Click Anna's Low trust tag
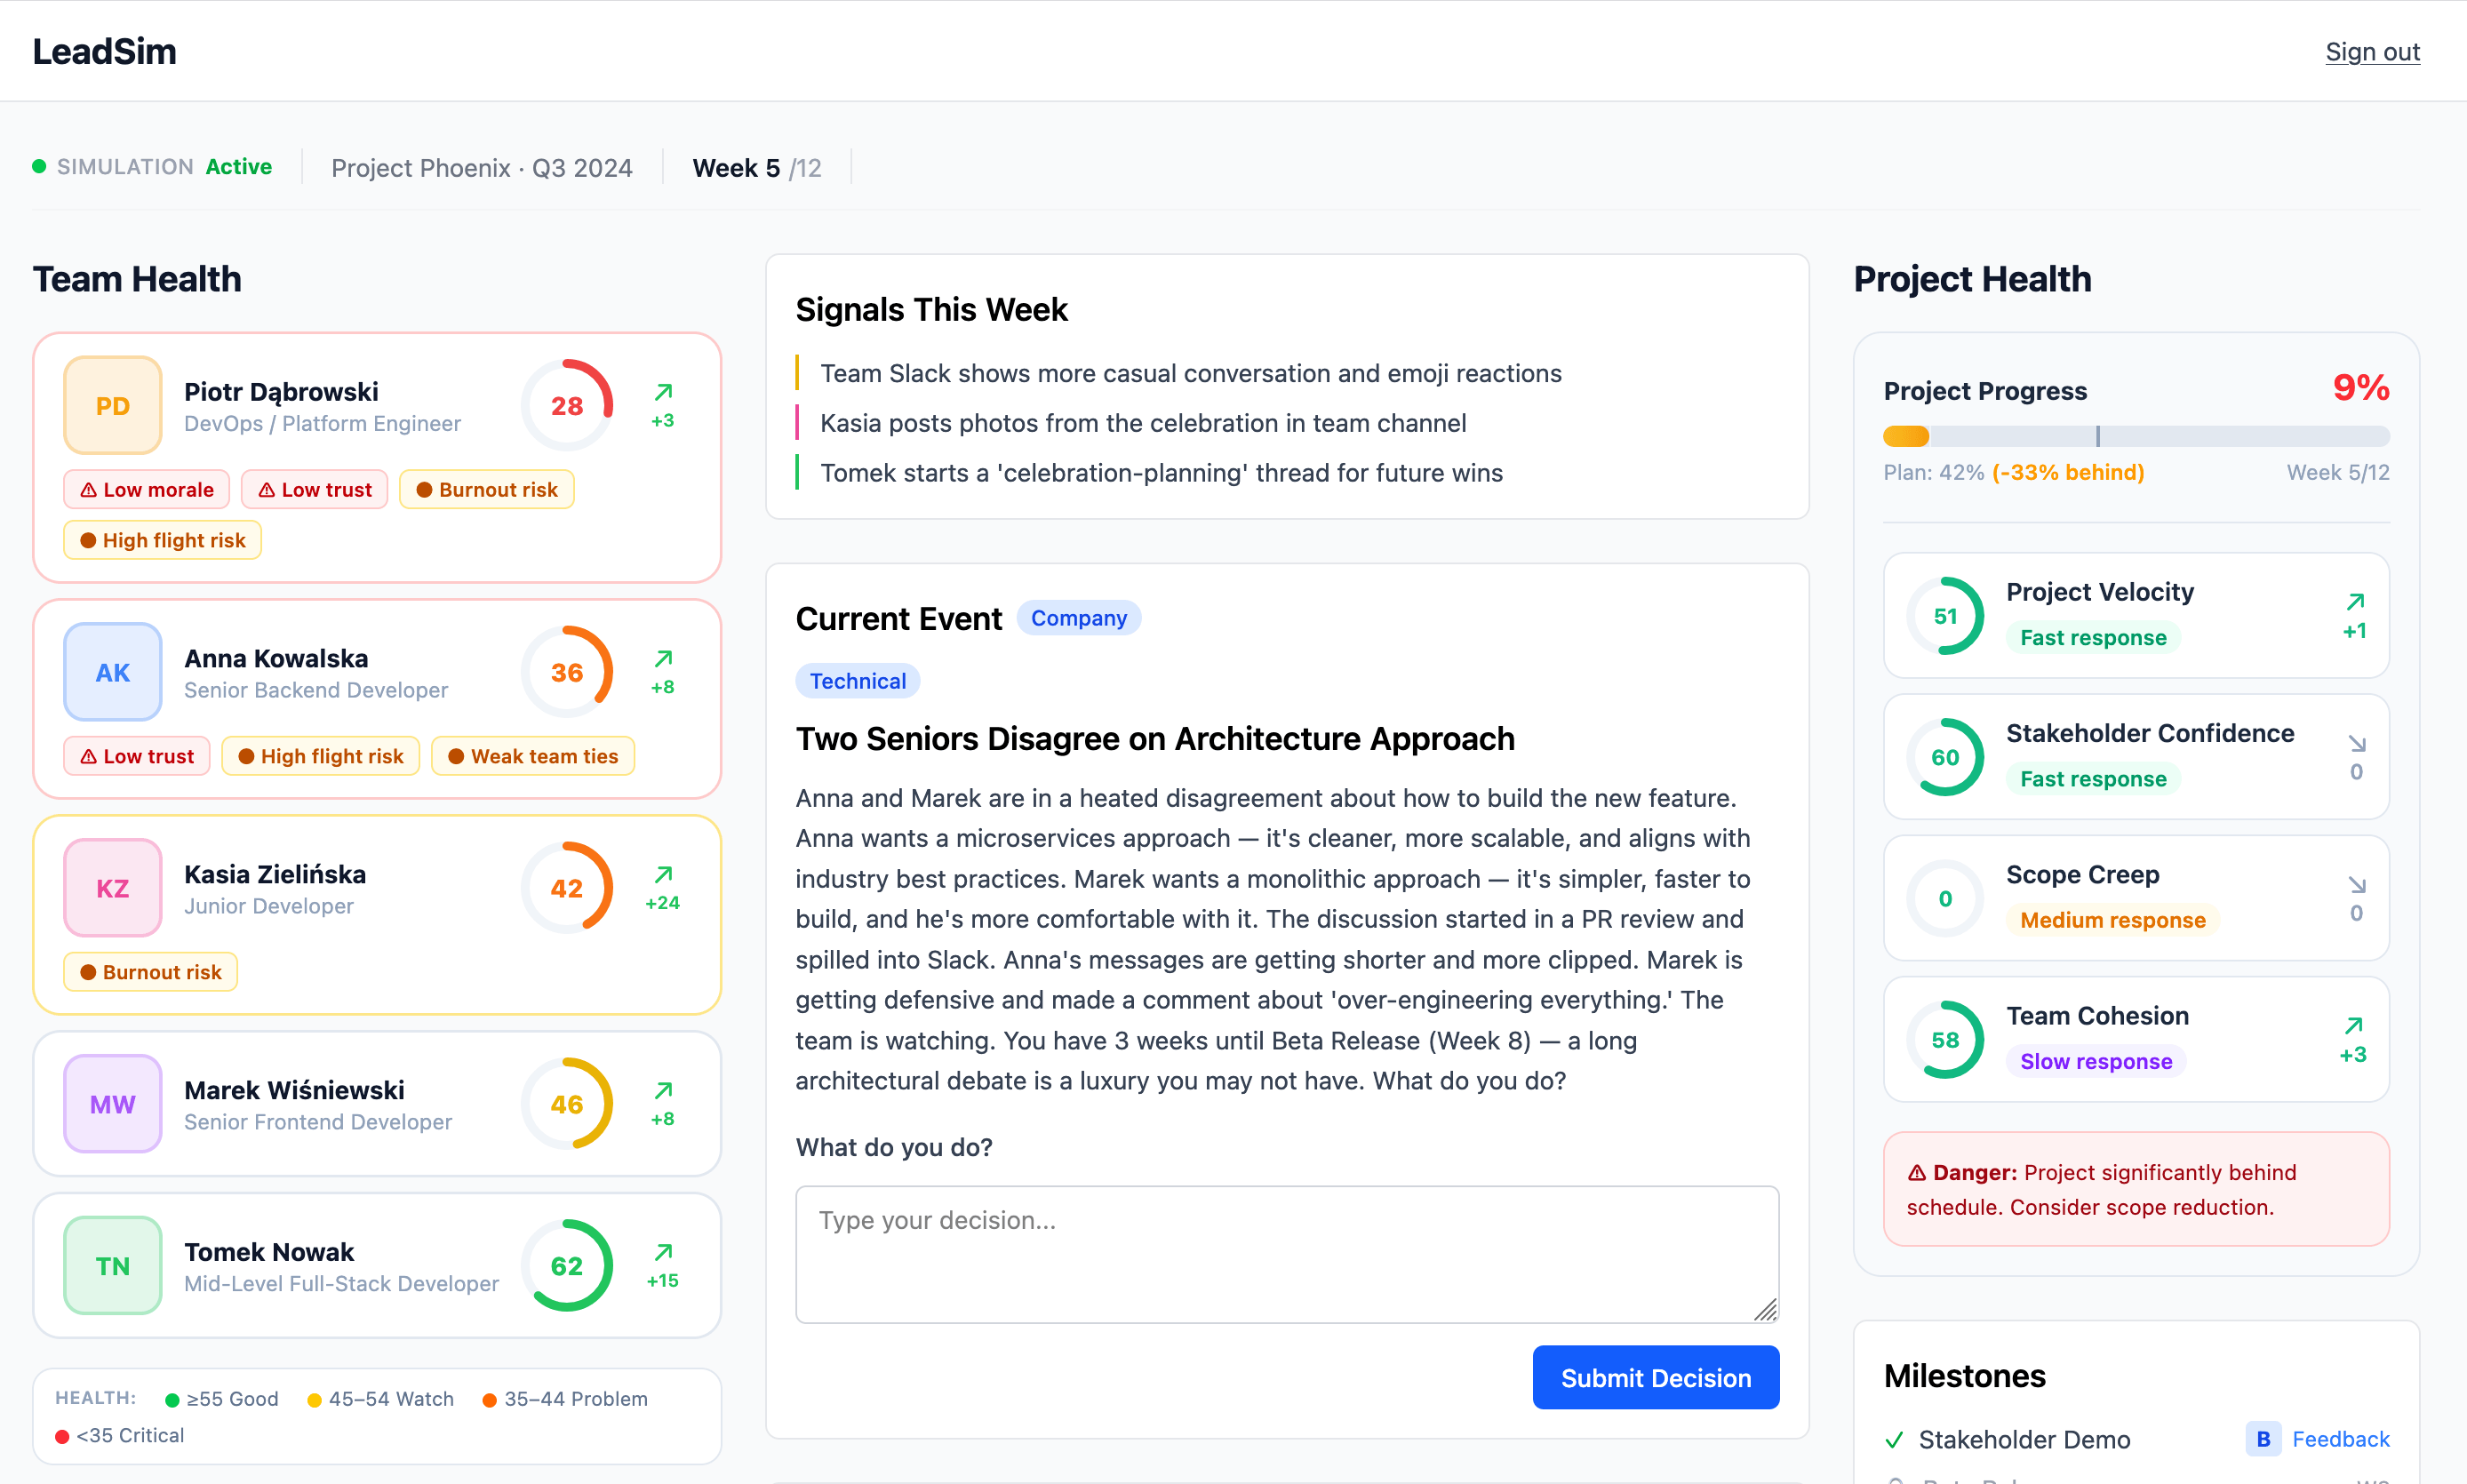Viewport: 2467px width, 1484px height. tap(137, 756)
